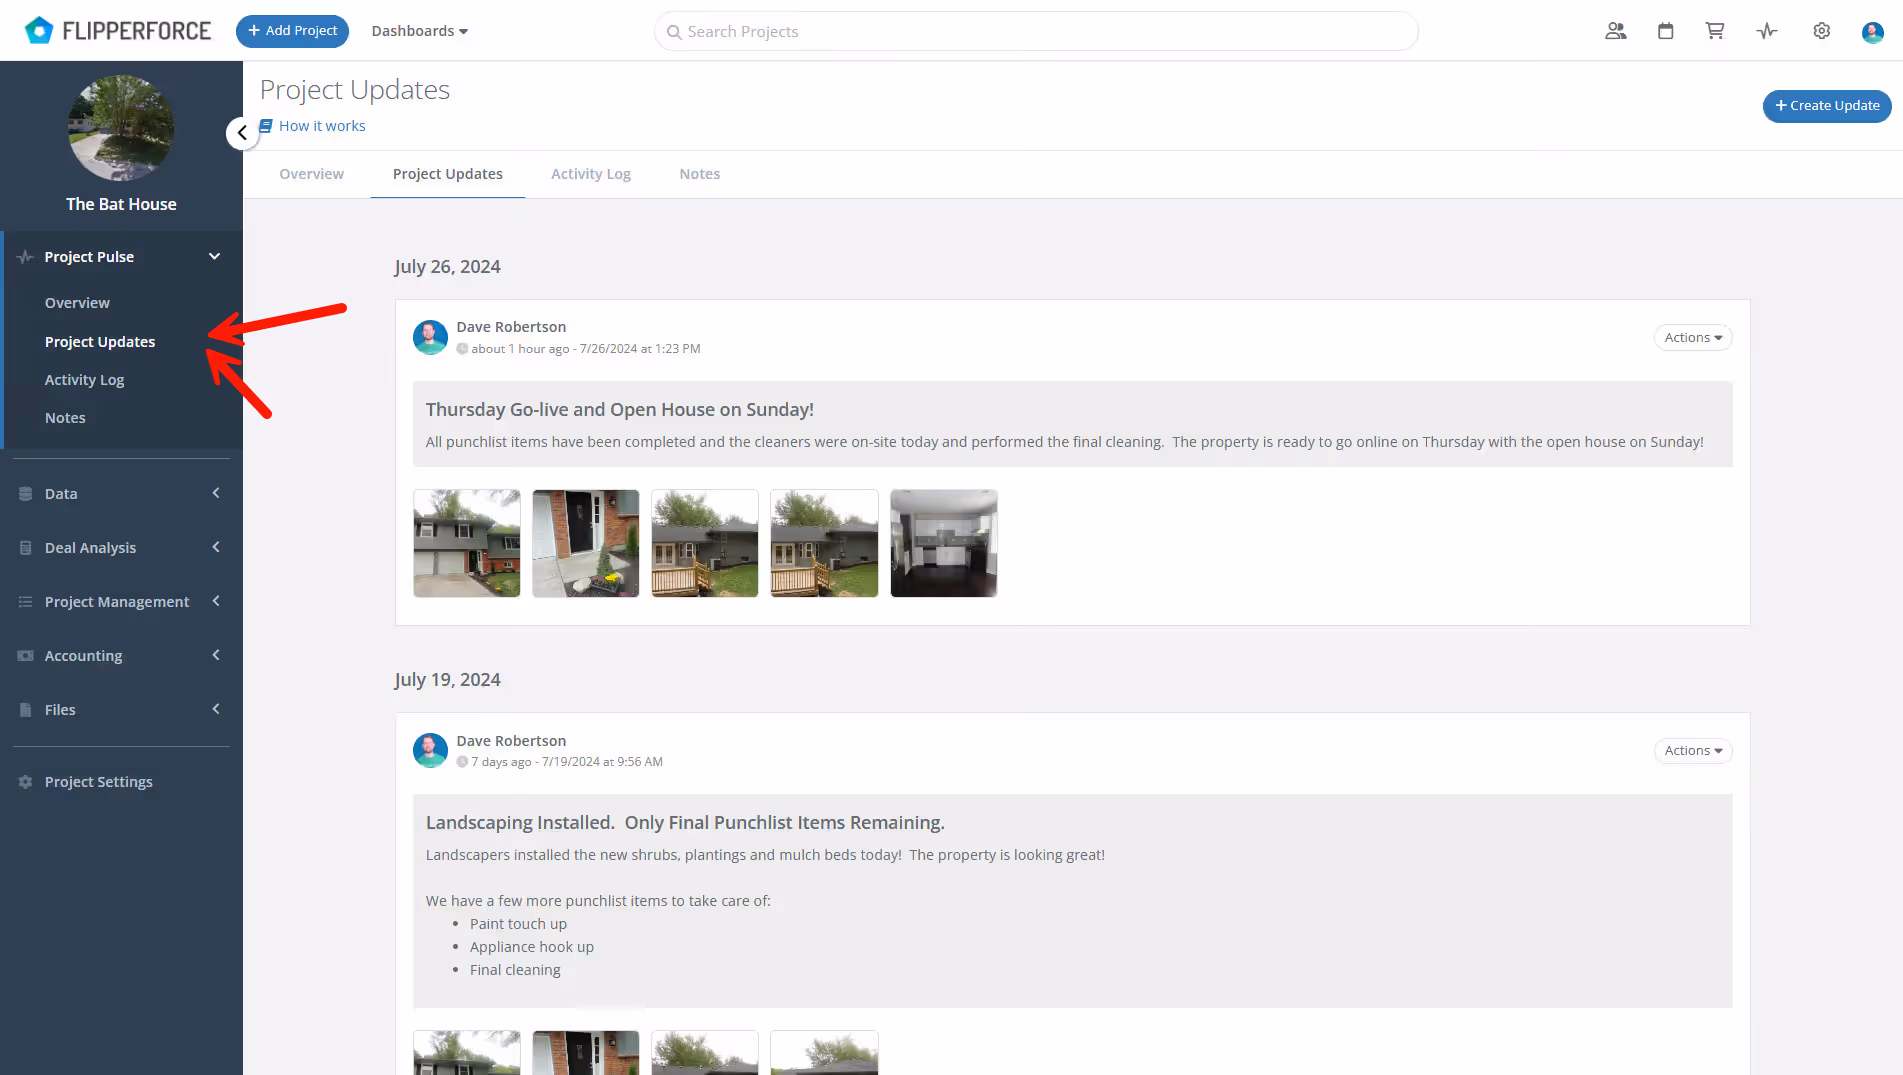Click the "Paint touch up" punchlist item
The width and height of the screenshot is (1903, 1075).
pyautogui.click(x=518, y=924)
